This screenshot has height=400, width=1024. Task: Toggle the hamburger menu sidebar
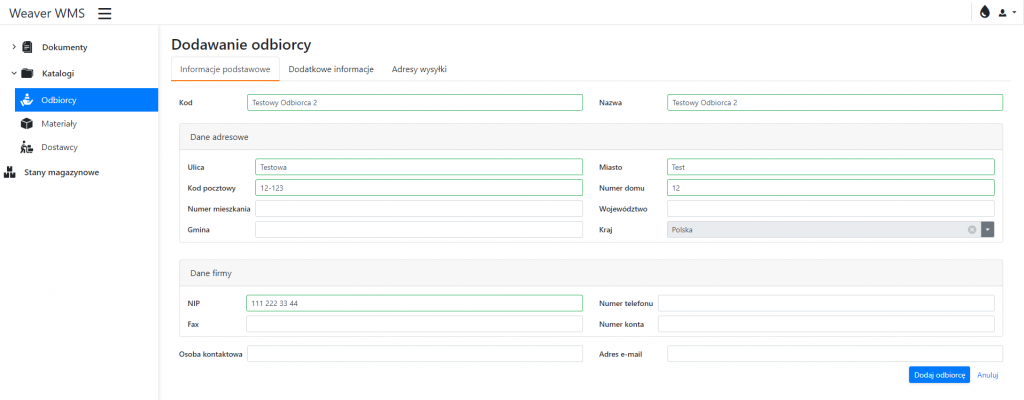coord(104,13)
